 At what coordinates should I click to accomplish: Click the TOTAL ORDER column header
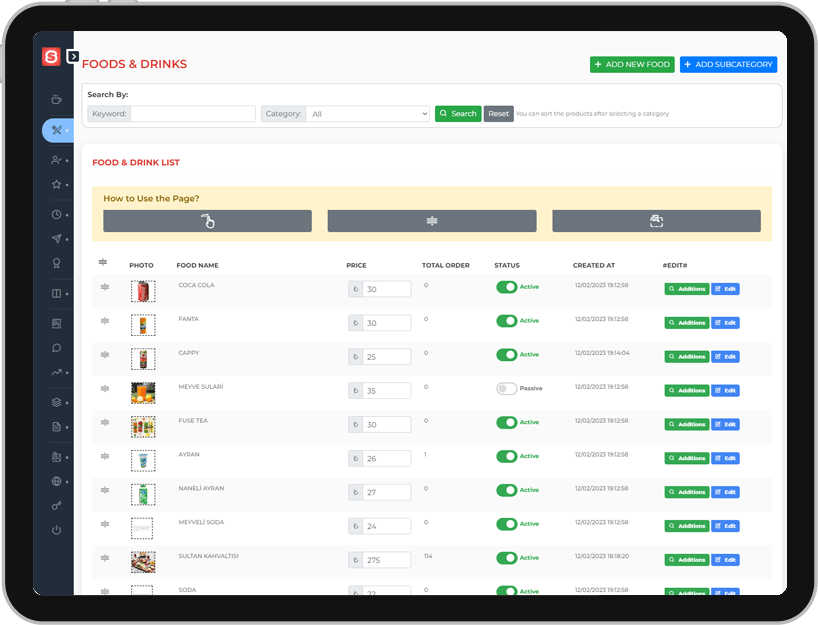tap(446, 266)
